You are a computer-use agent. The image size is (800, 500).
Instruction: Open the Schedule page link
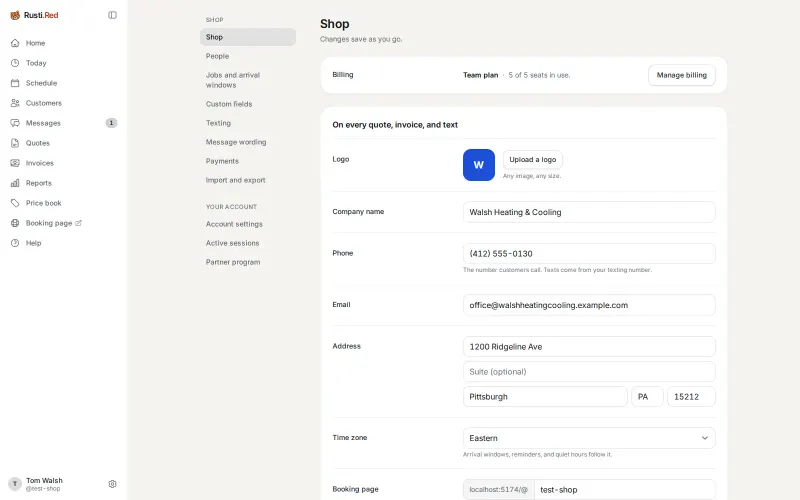point(63,83)
